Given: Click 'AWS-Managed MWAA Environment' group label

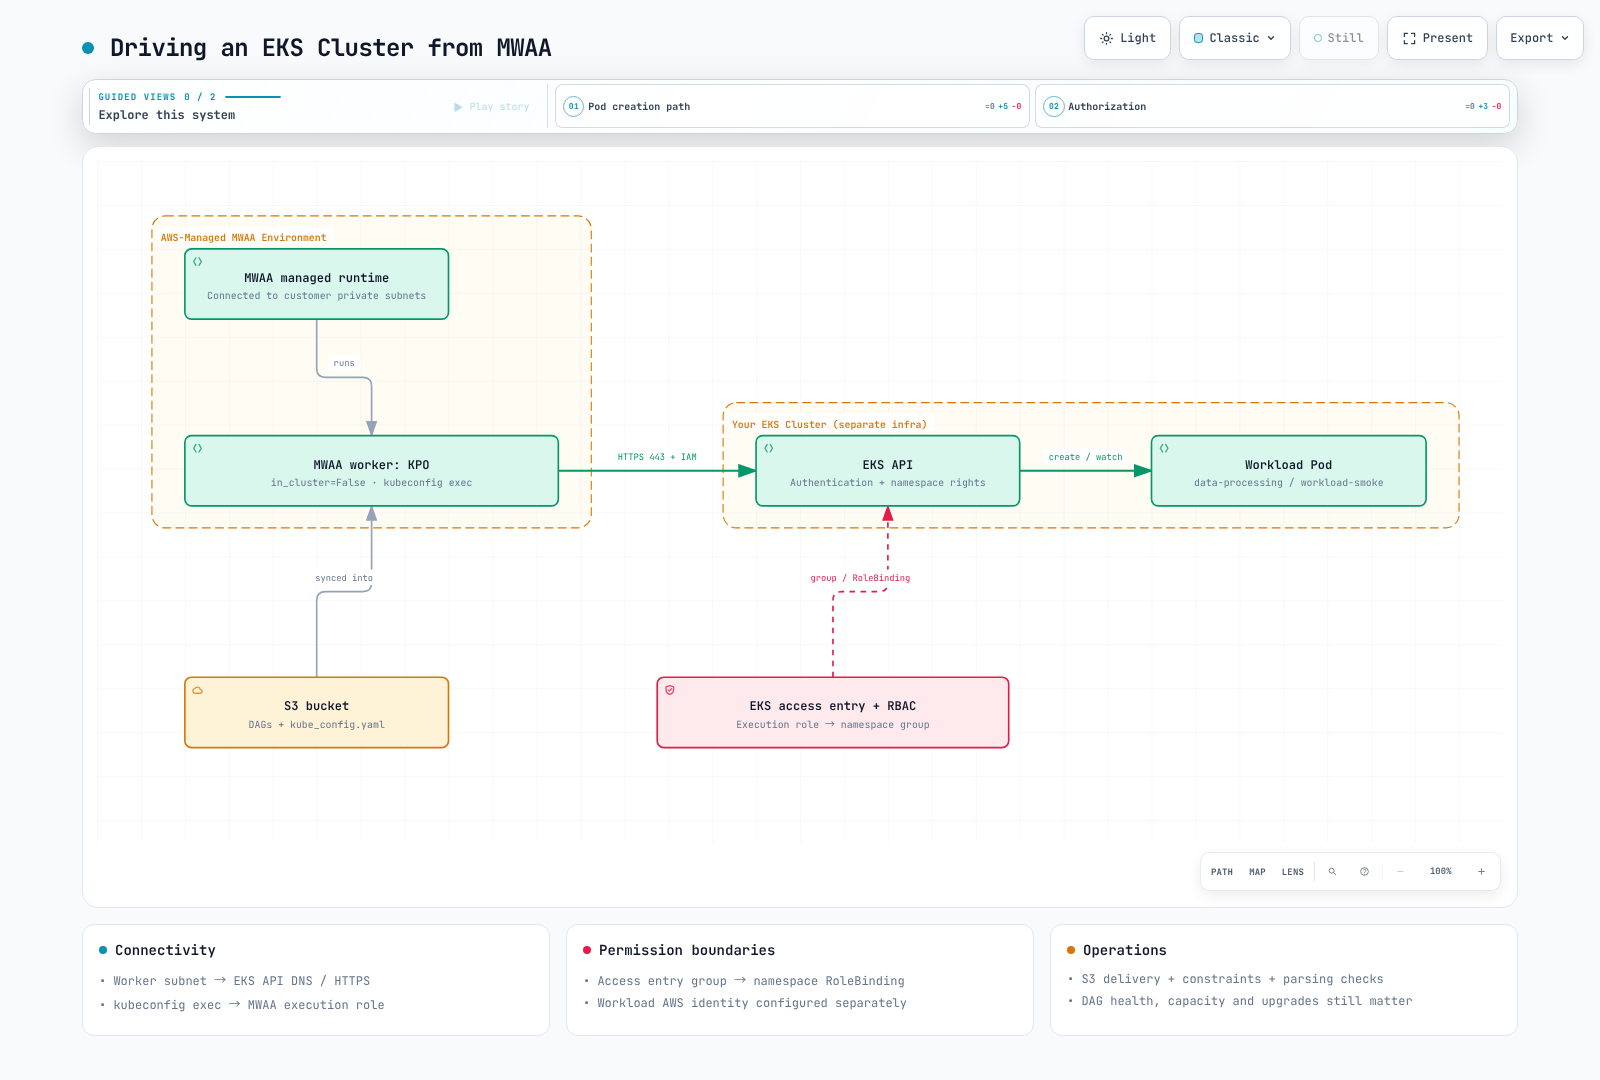Looking at the screenshot, I should (x=243, y=238).
